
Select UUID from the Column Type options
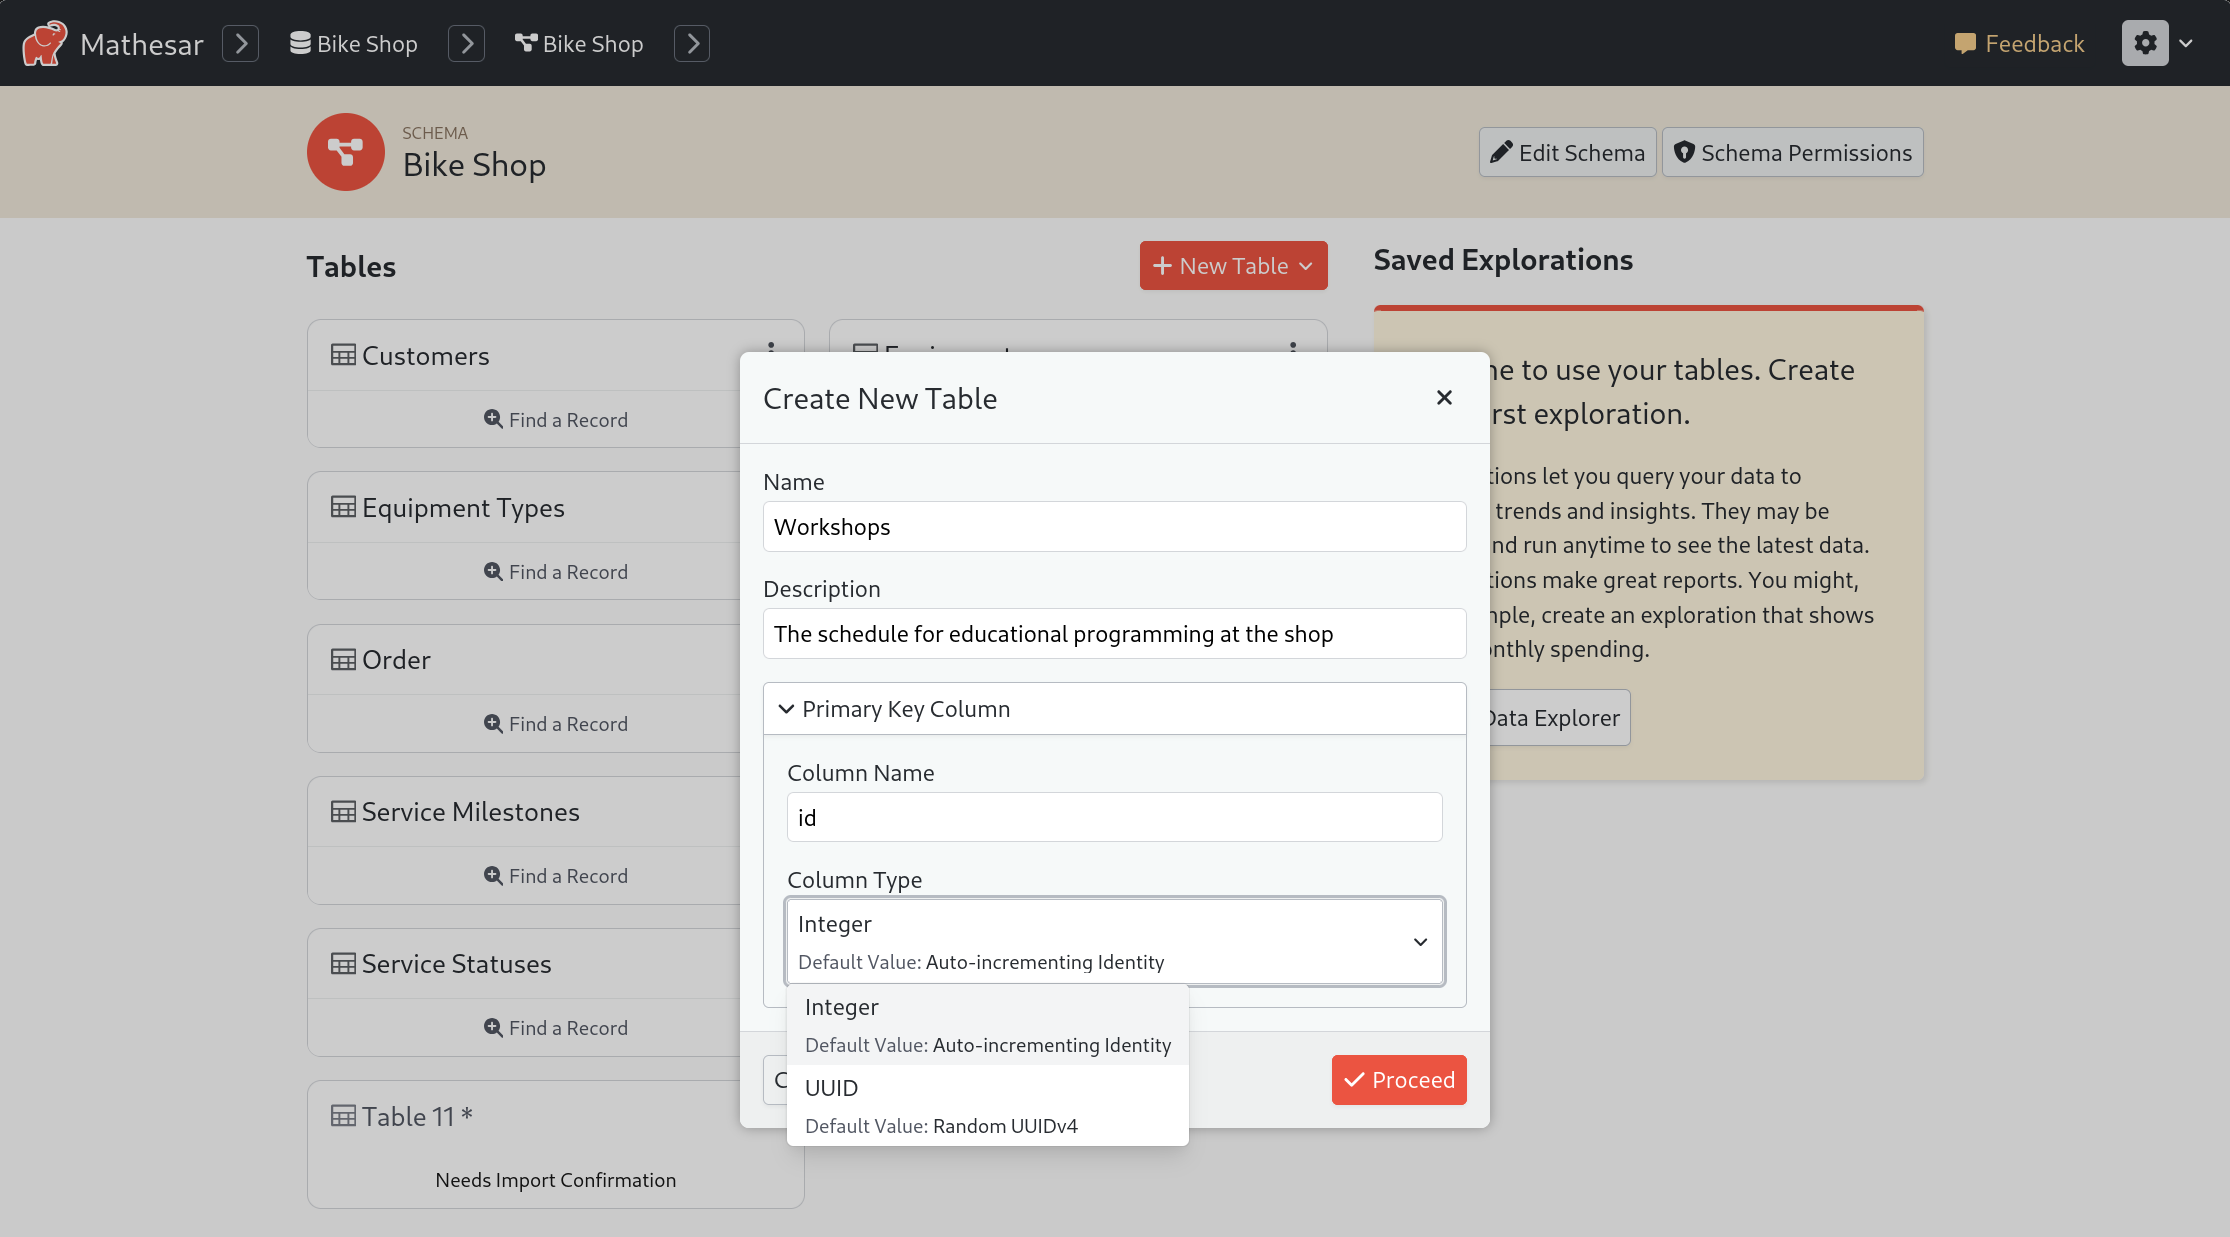tap(988, 1104)
